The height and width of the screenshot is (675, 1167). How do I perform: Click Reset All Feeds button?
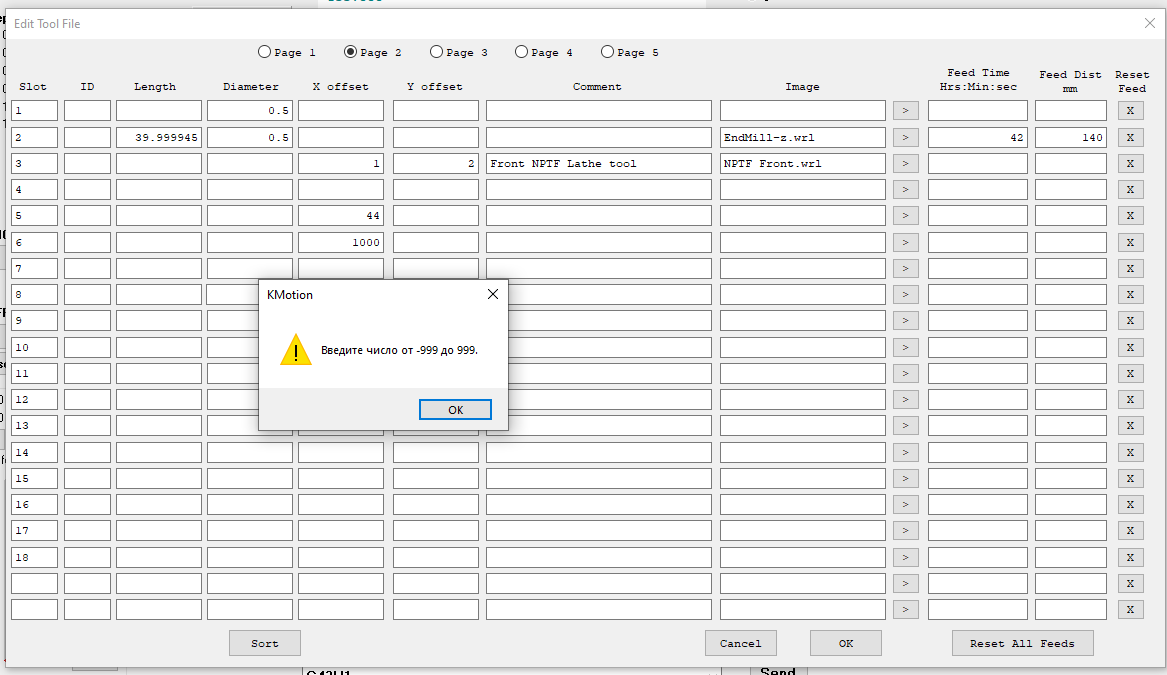click(1022, 643)
